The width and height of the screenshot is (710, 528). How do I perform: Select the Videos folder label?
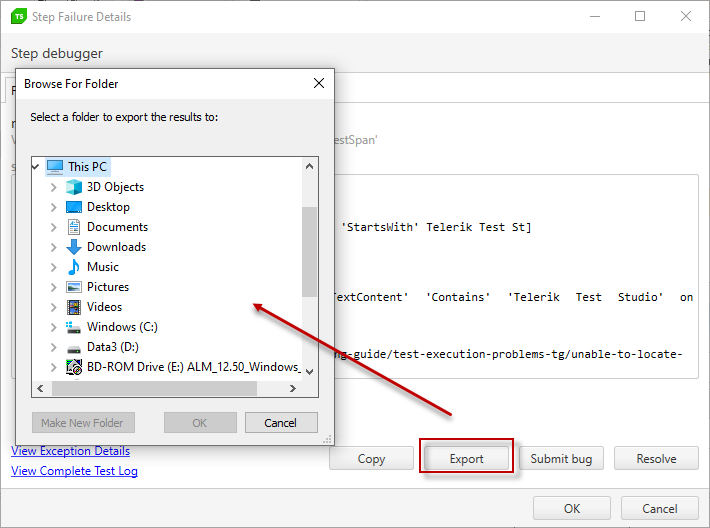tap(104, 307)
